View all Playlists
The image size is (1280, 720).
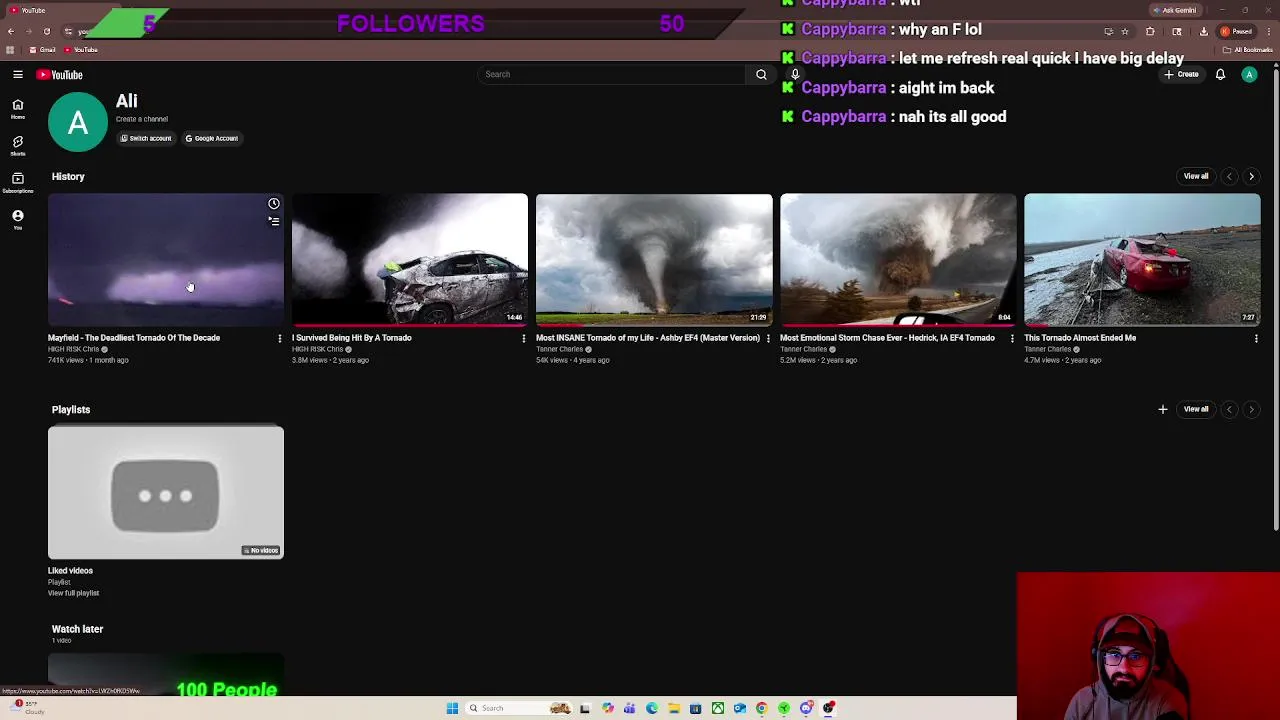[1196, 409]
